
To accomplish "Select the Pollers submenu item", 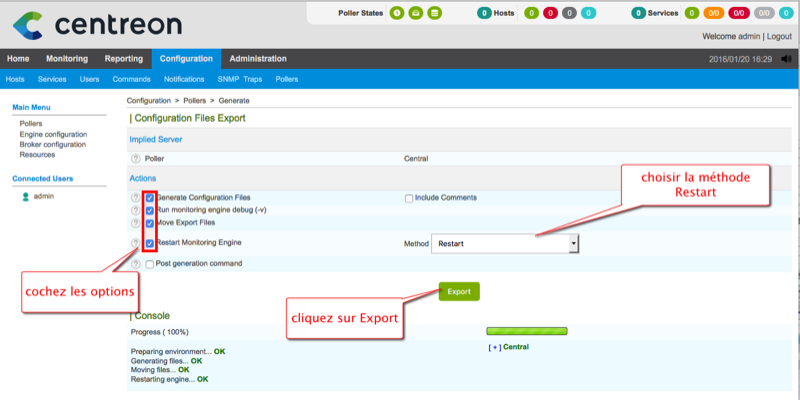I will click(286, 79).
